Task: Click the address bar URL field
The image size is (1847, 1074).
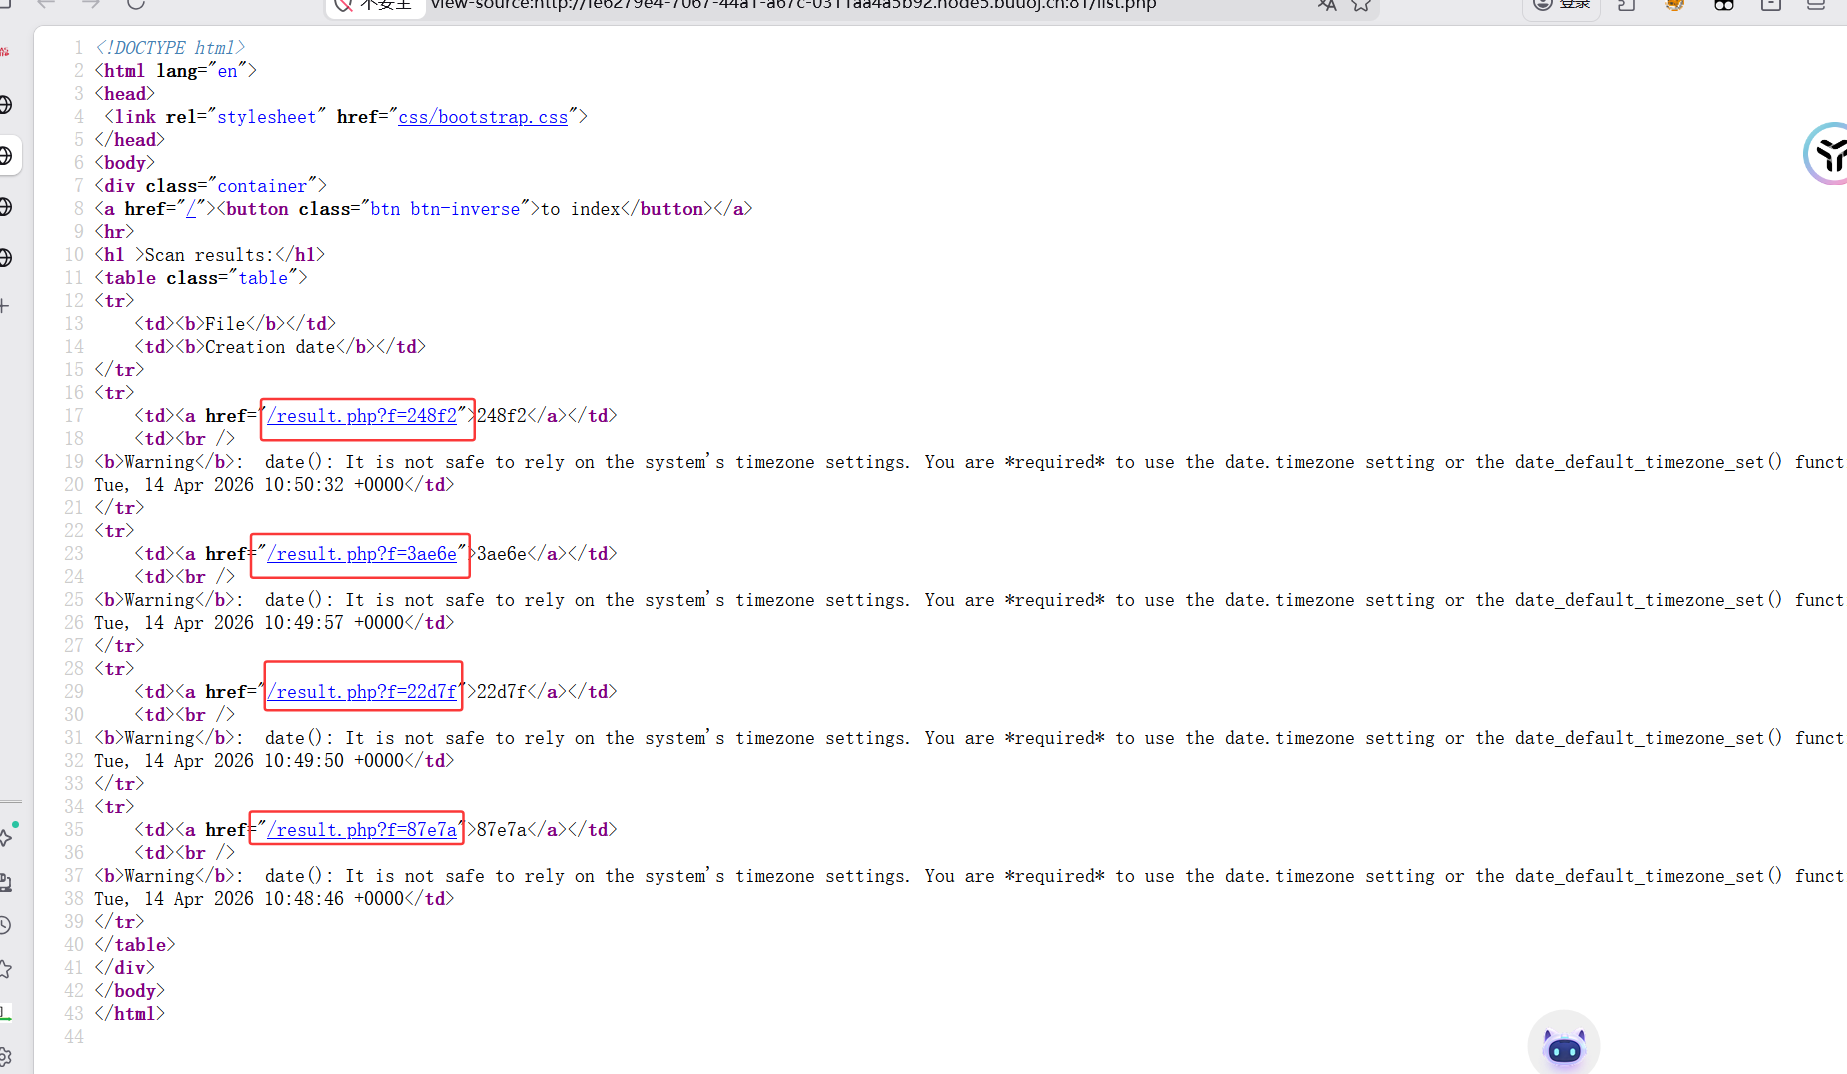Action: click(800, 5)
